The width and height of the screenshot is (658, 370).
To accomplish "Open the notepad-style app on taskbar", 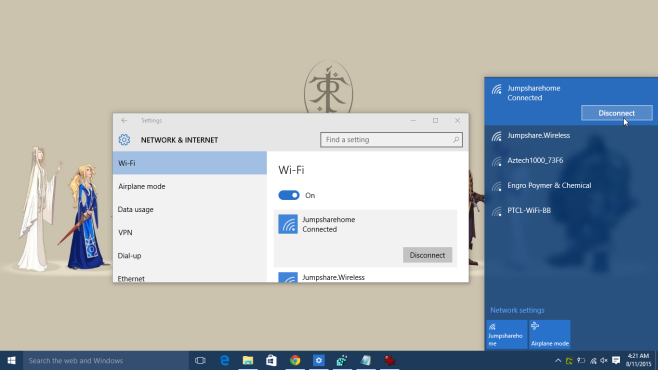I will (366, 360).
